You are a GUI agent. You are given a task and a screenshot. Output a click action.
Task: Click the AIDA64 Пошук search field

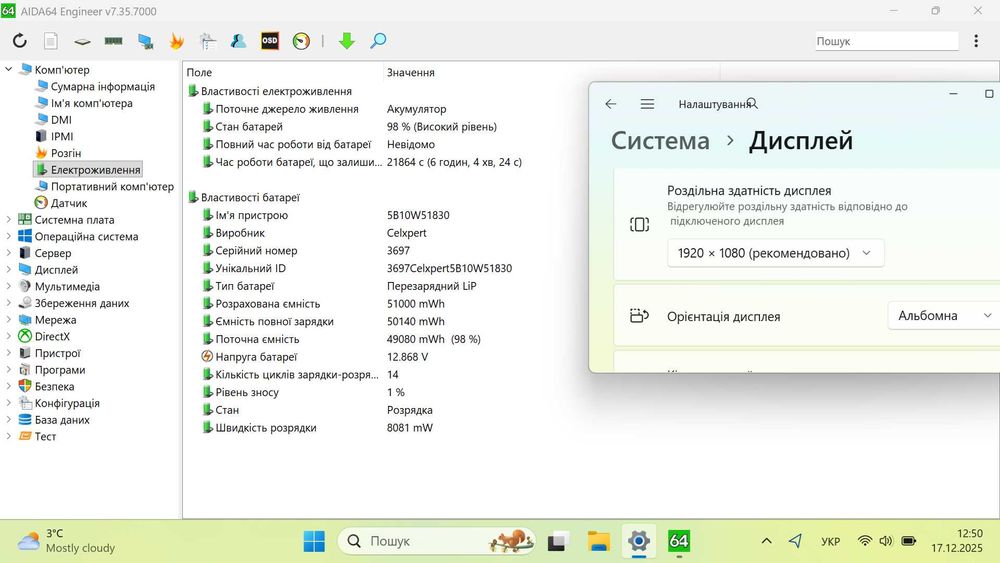[886, 41]
